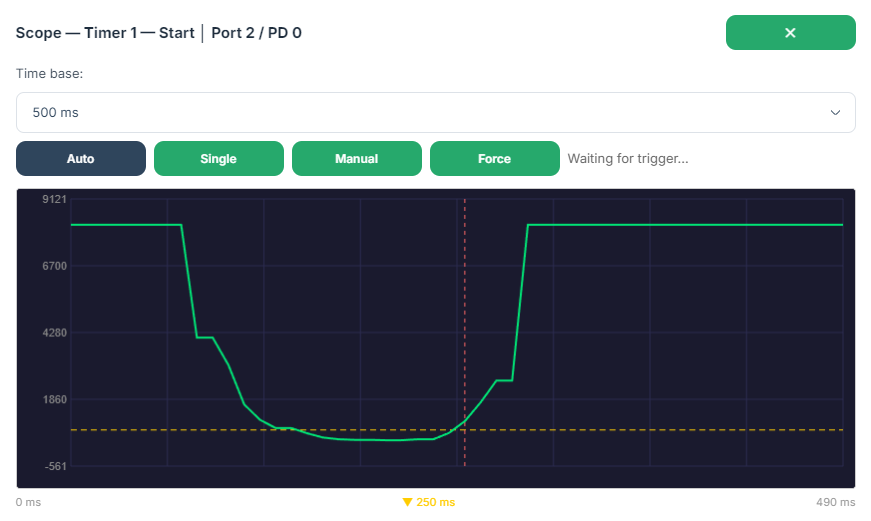Click the chevron arrow in Time base selector
This screenshot has height=521, width=871.
click(x=835, y=113)
